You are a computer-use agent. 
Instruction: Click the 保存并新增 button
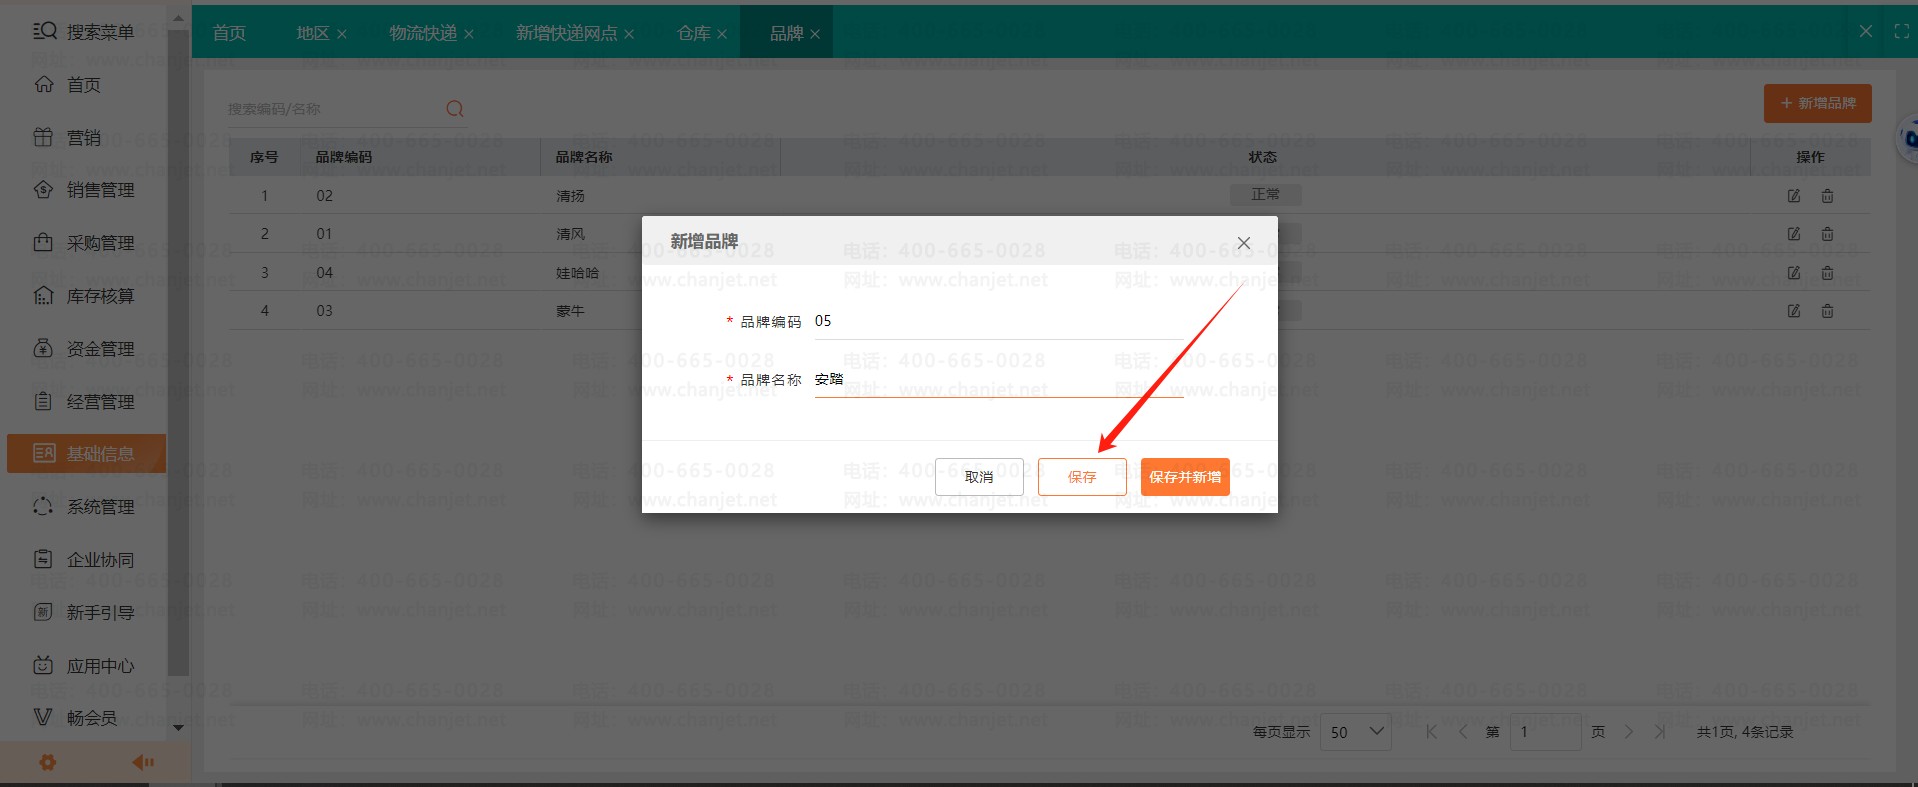pyautogui.click(x=1185, y=477)
